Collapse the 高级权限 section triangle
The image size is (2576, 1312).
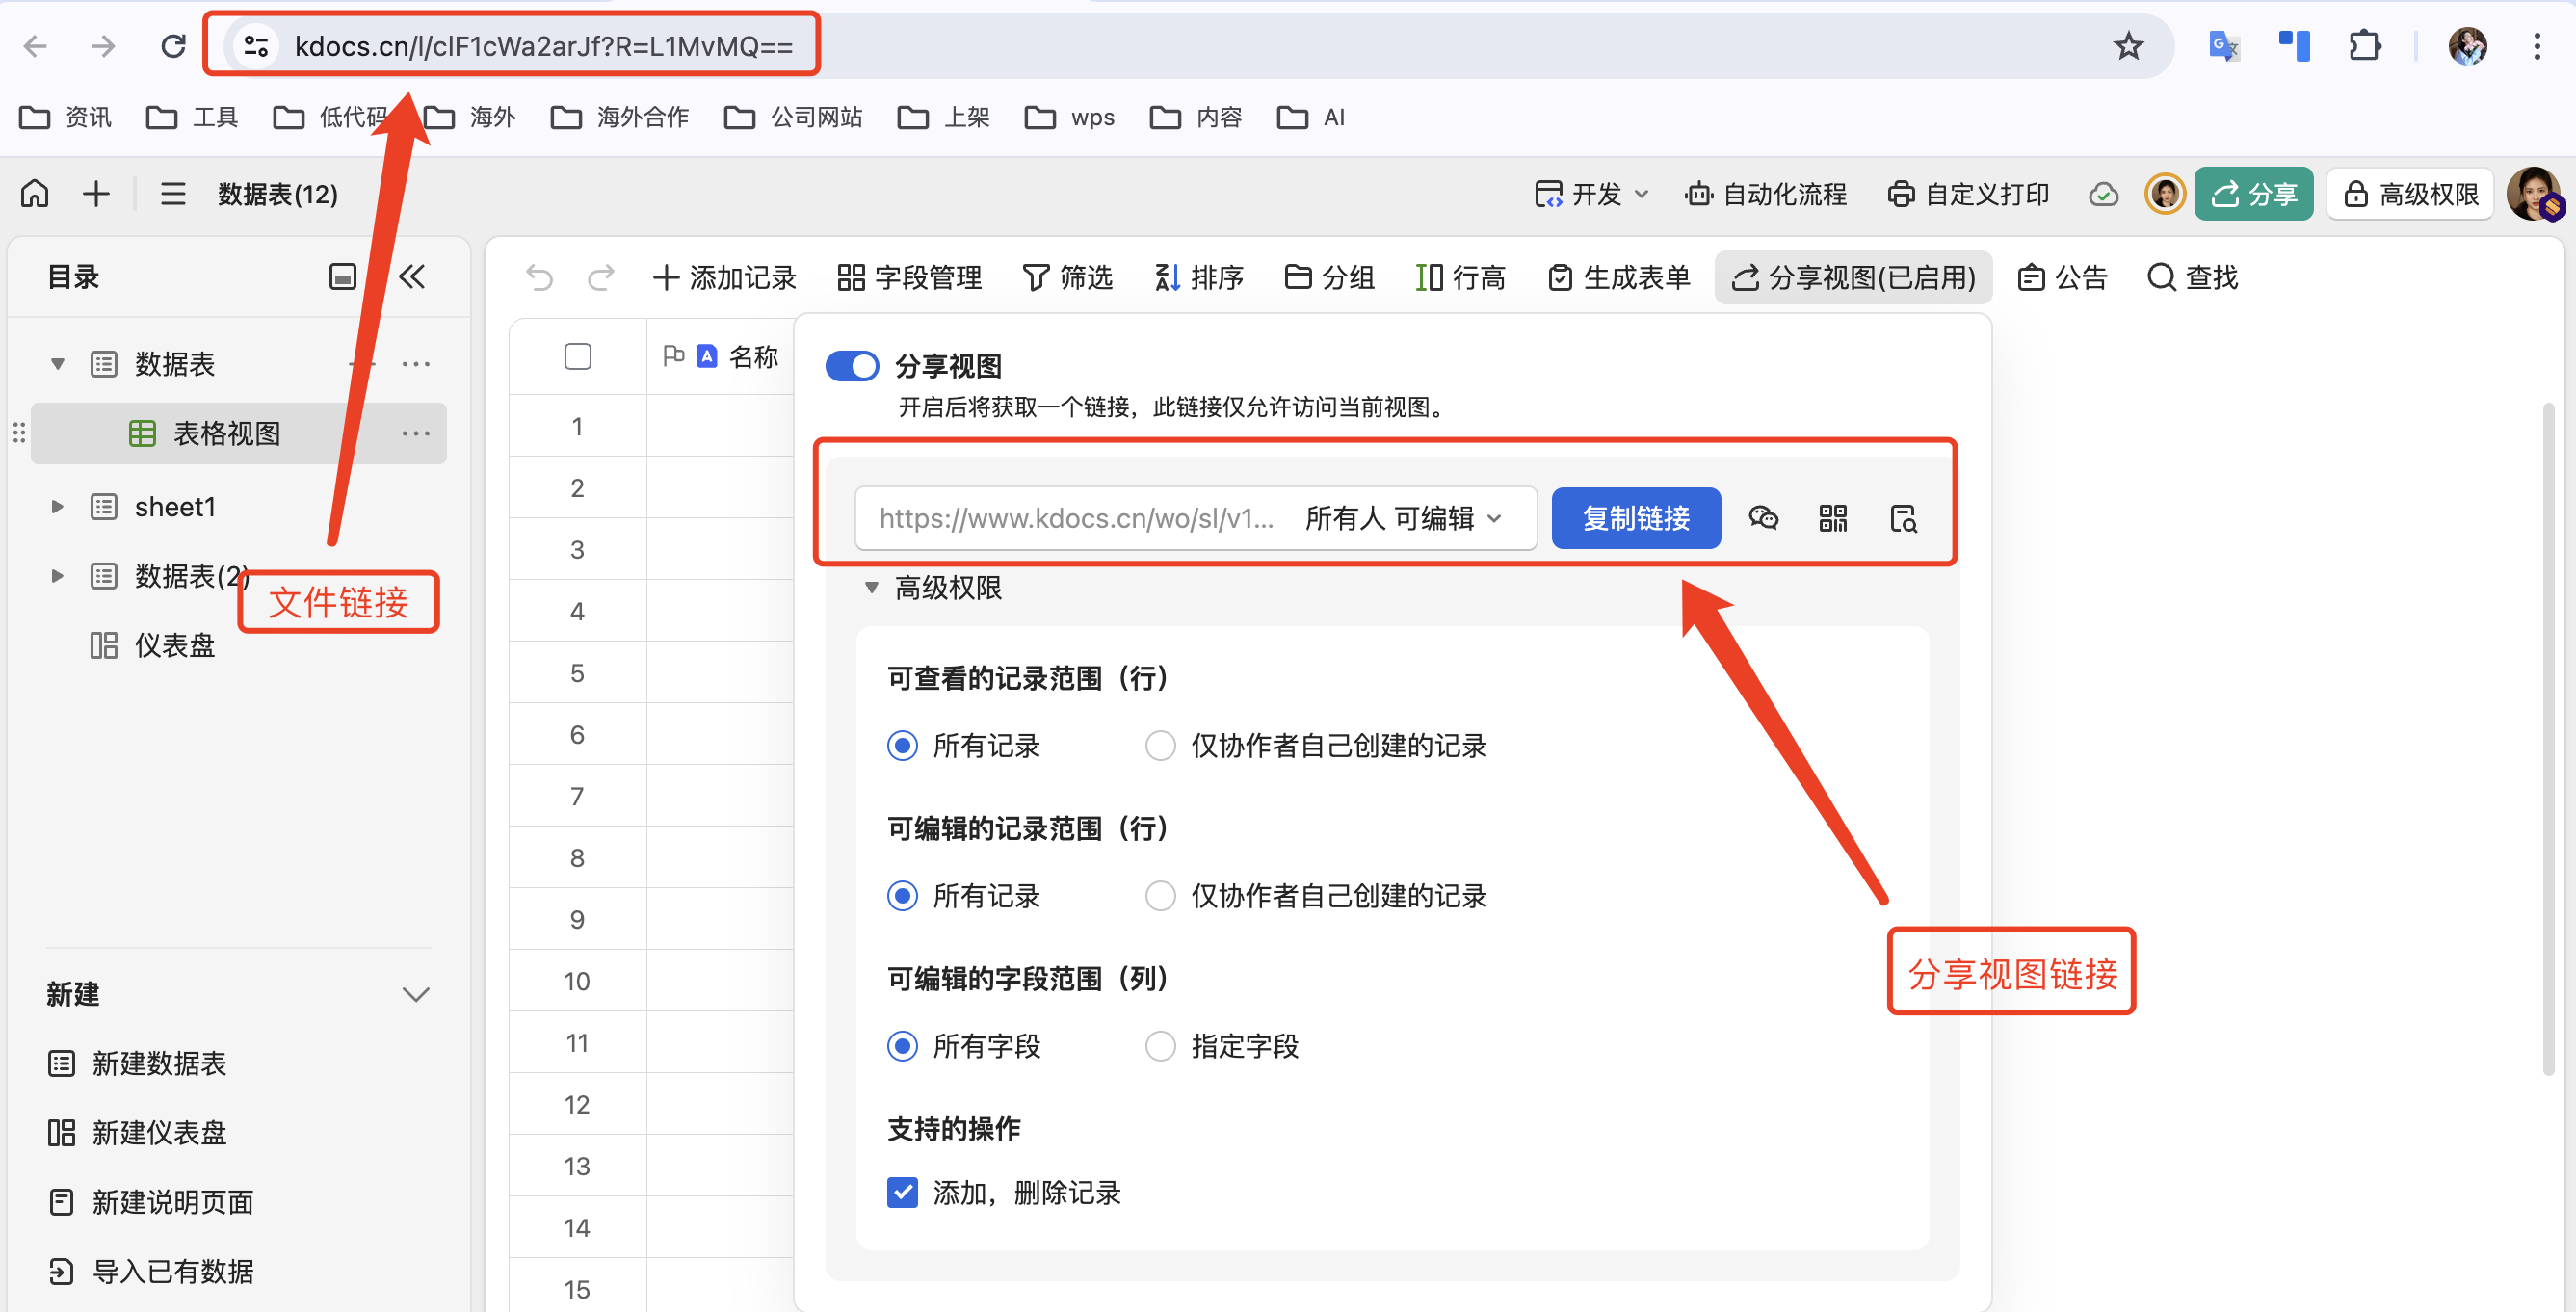(872, 588)
